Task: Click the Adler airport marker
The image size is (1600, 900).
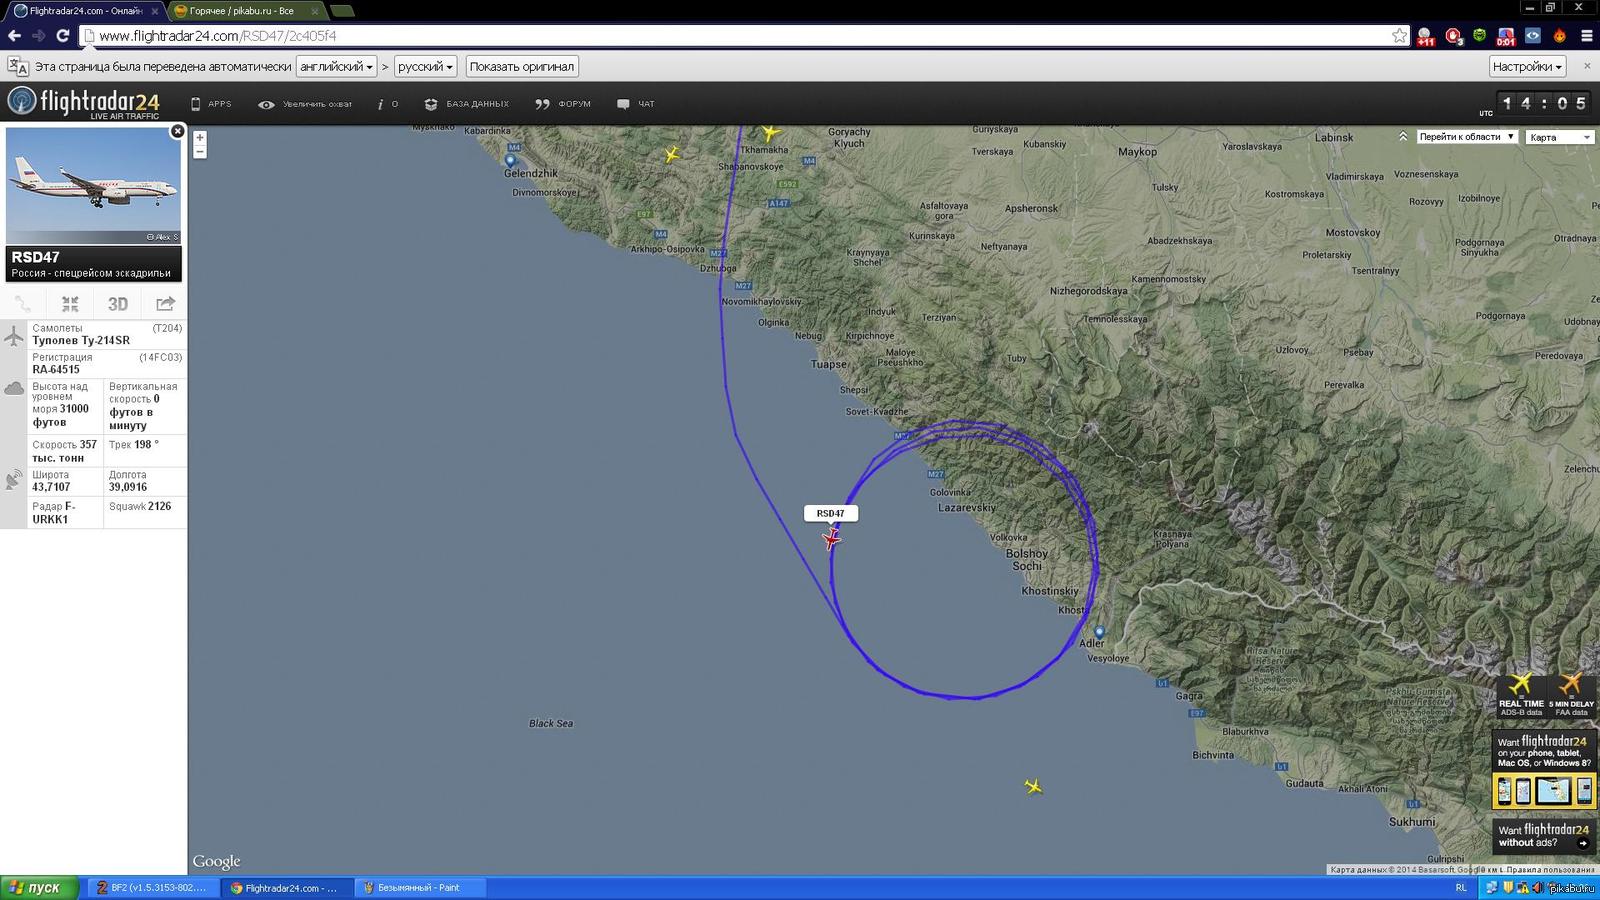Action: coord(1099,632)
